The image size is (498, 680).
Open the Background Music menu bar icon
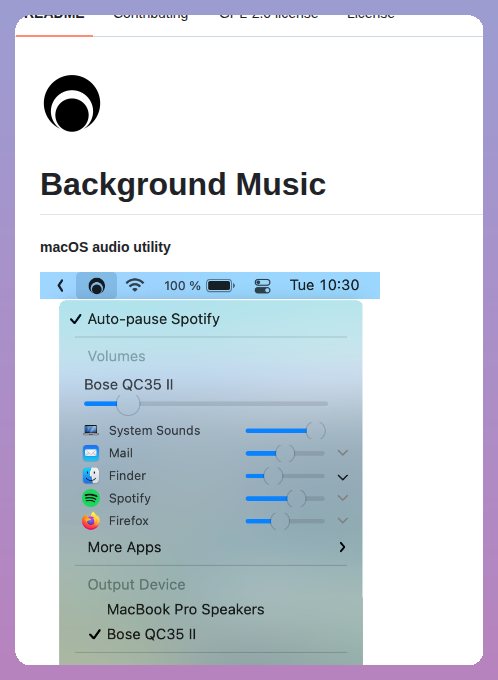pyautogui.click(x=96, y=285)
